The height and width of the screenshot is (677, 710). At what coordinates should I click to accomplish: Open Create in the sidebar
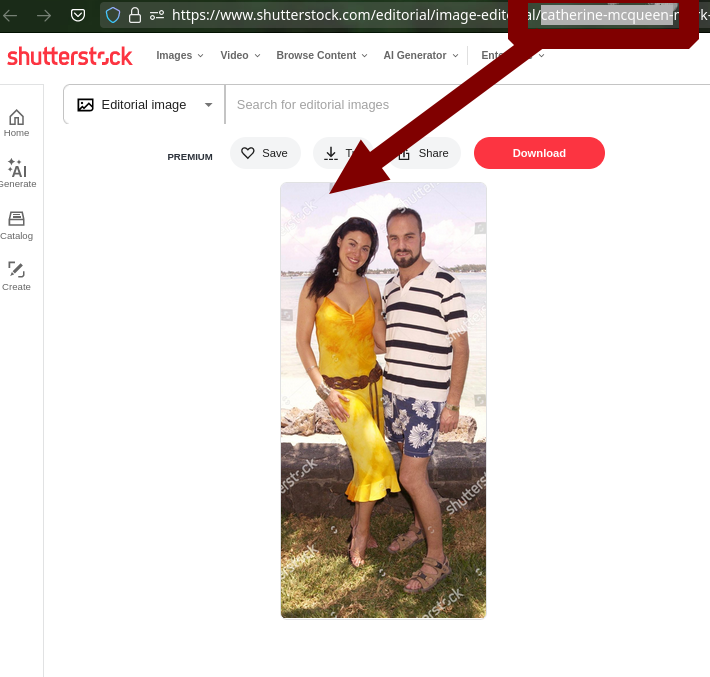16,276
